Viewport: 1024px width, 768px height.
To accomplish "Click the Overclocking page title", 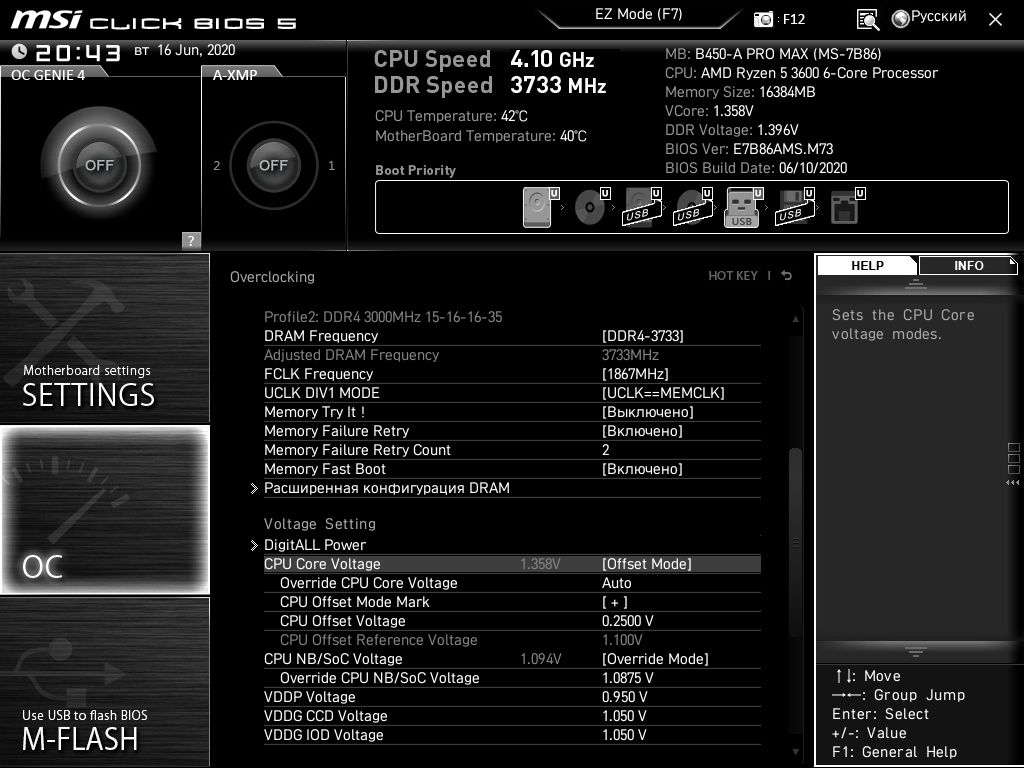I will (272, 277).
